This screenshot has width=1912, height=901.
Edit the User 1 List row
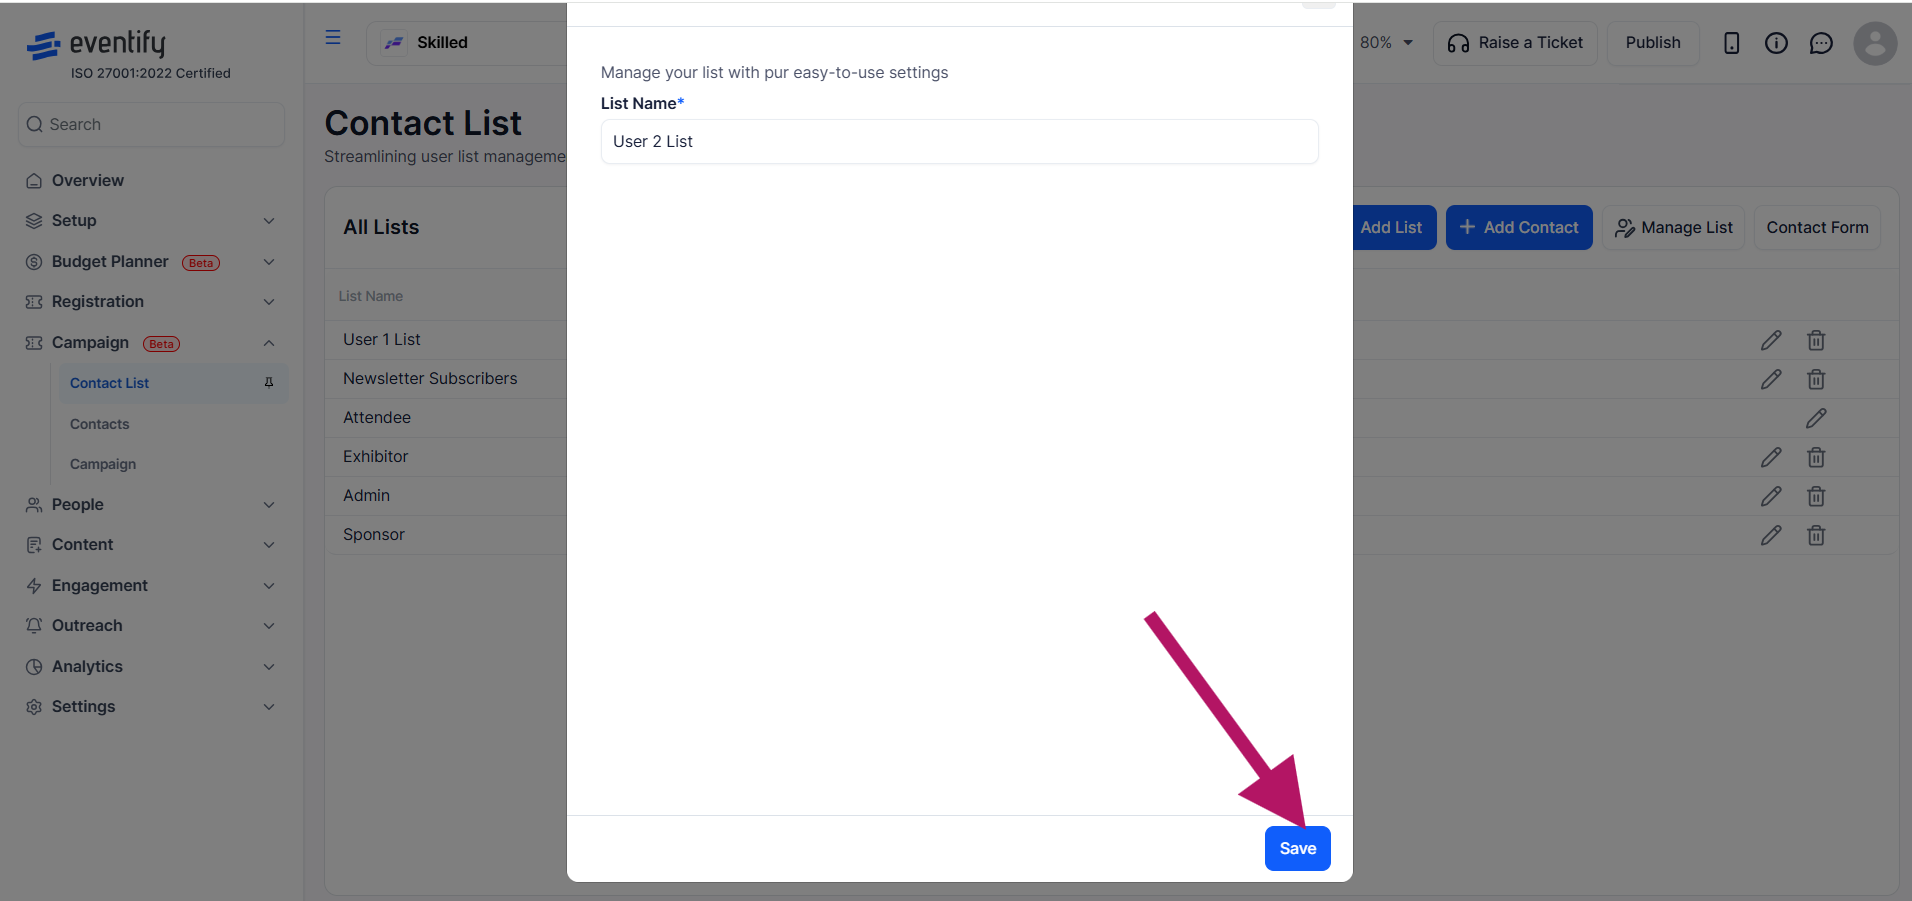(1771, 341)
